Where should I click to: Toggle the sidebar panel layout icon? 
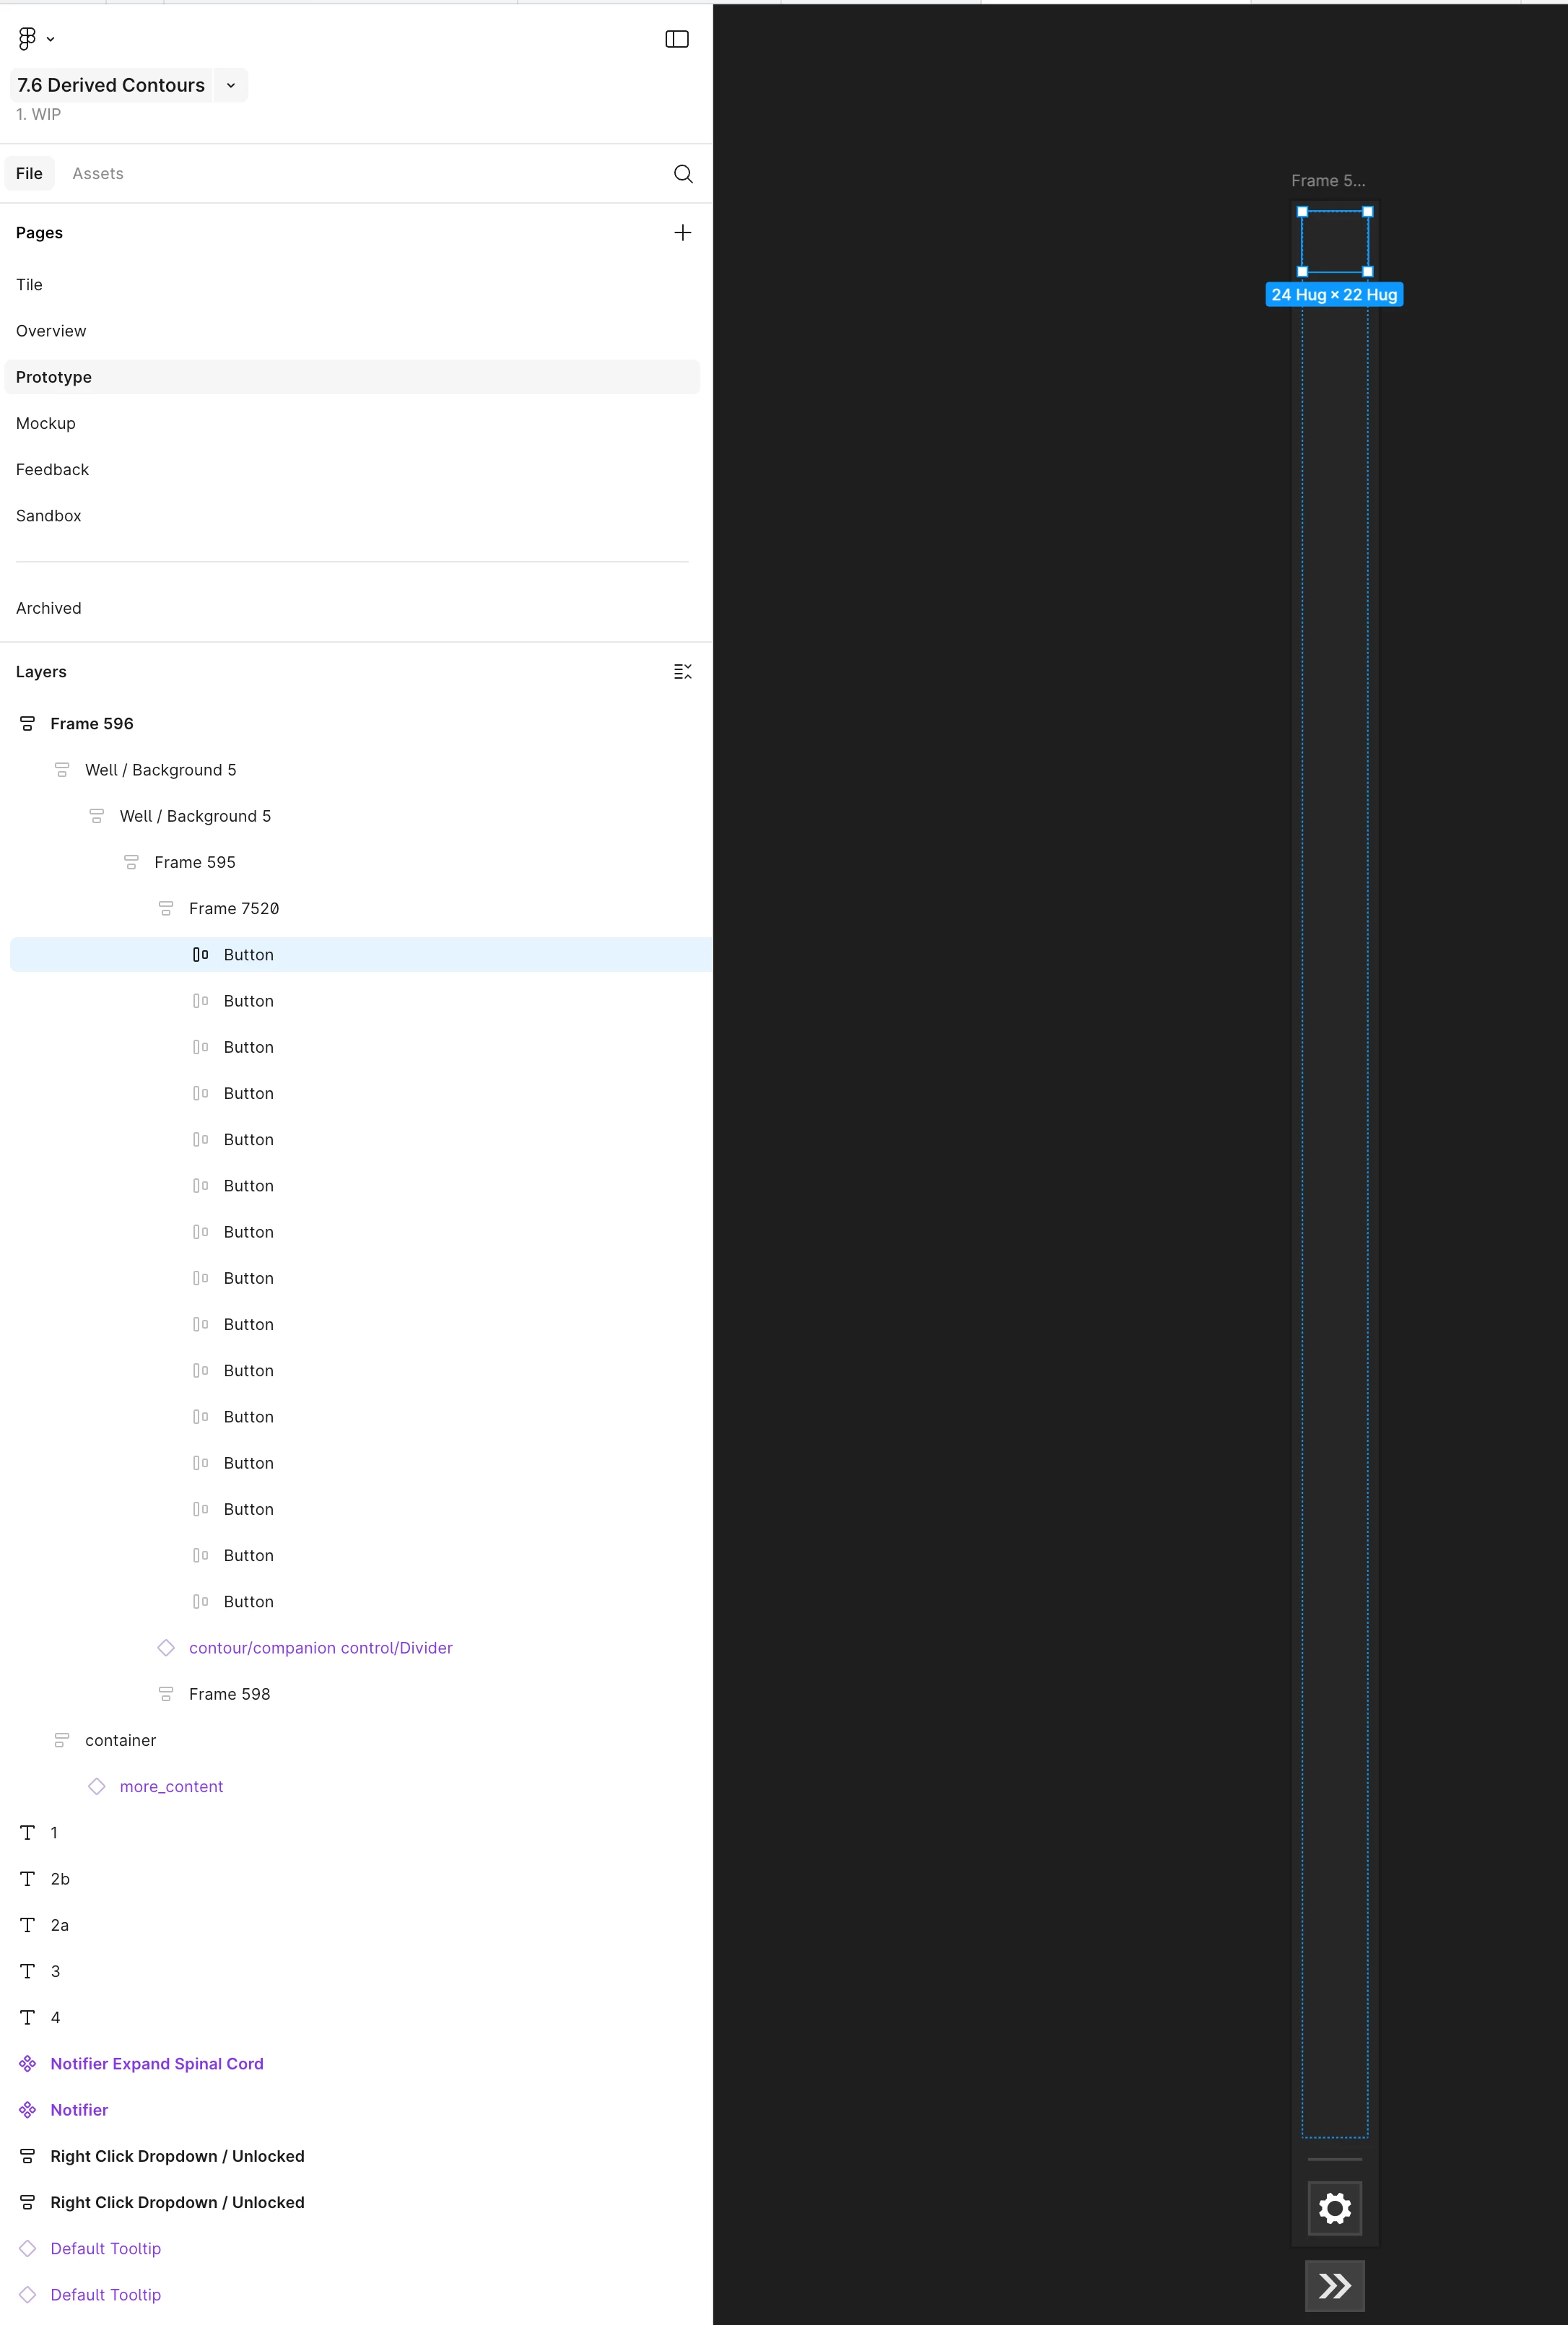677,39
